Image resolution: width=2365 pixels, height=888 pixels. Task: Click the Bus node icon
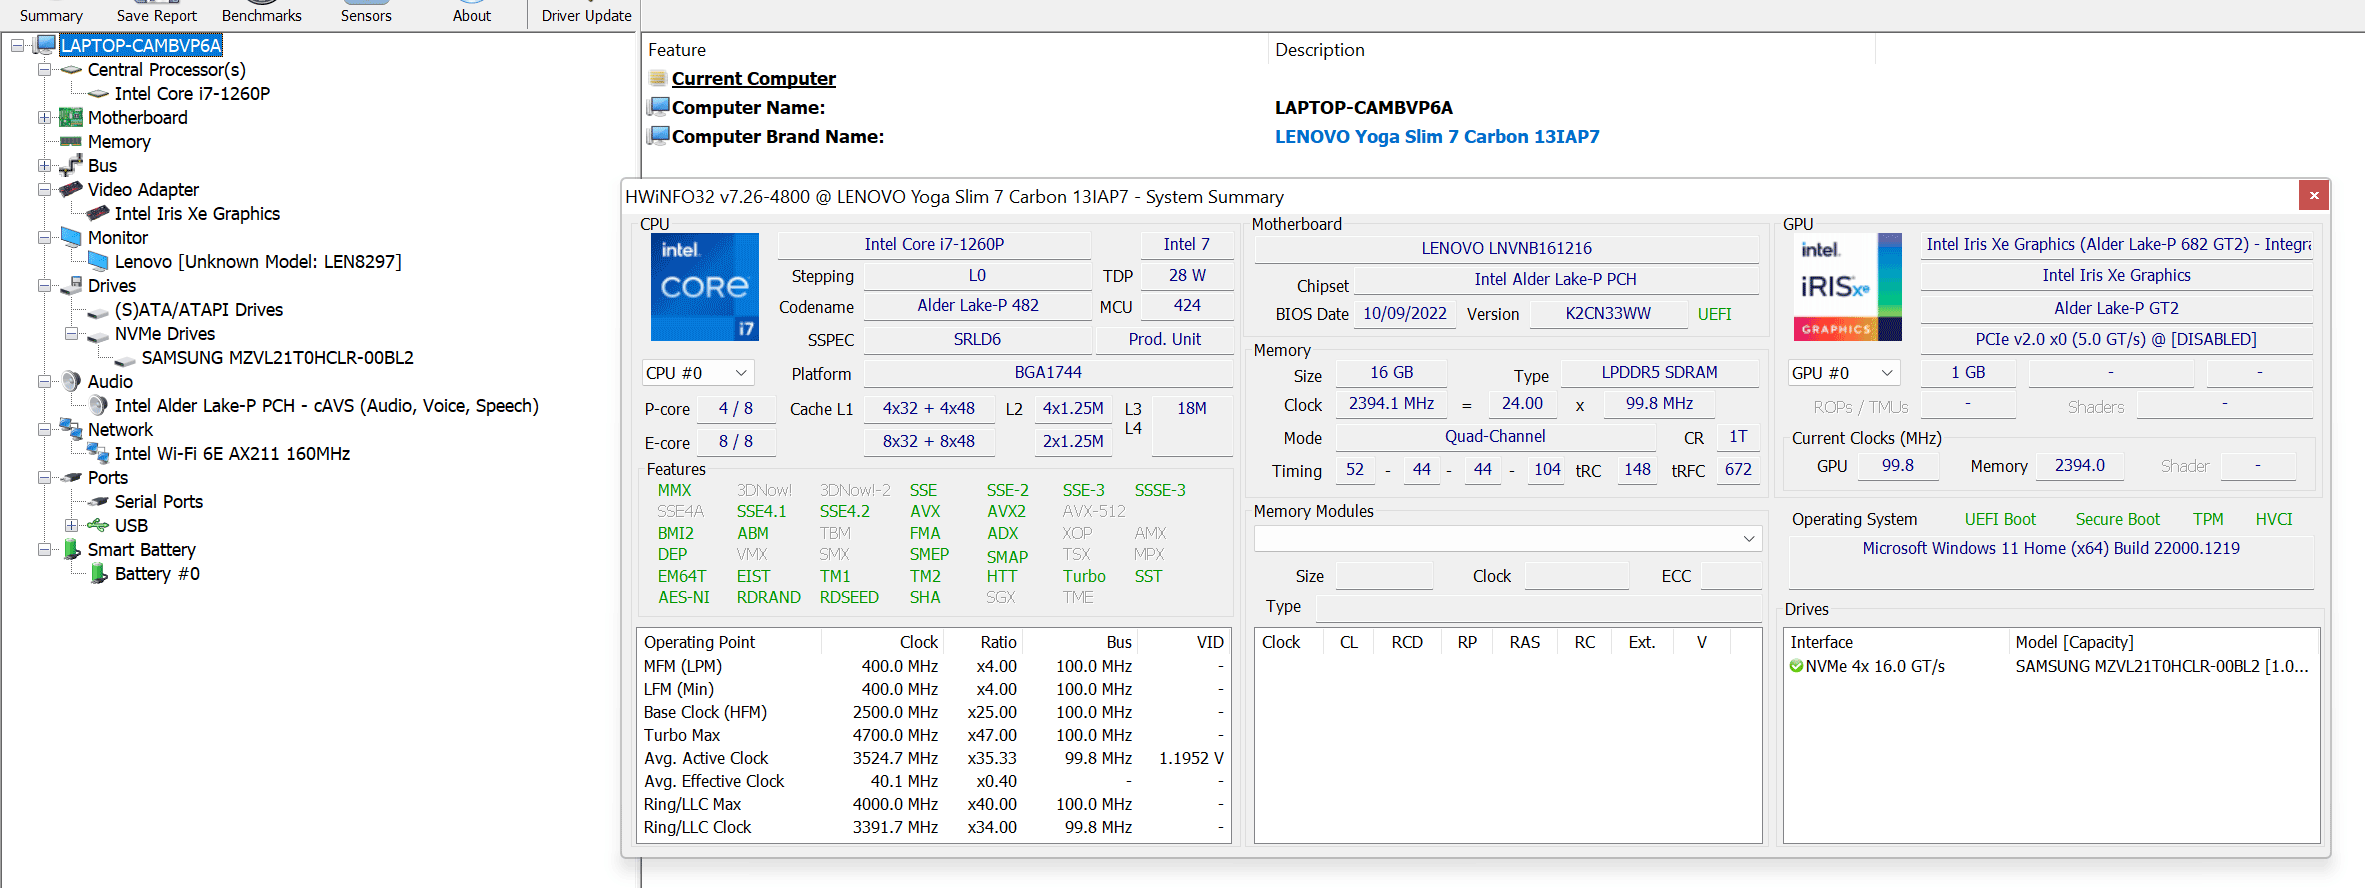click(x=71, y=166)
